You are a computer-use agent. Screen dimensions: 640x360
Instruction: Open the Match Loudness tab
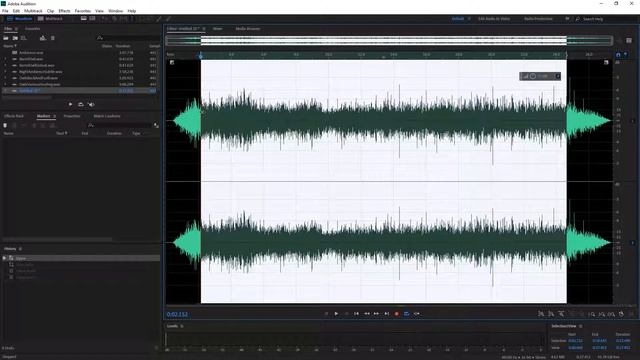pos(107,116)
